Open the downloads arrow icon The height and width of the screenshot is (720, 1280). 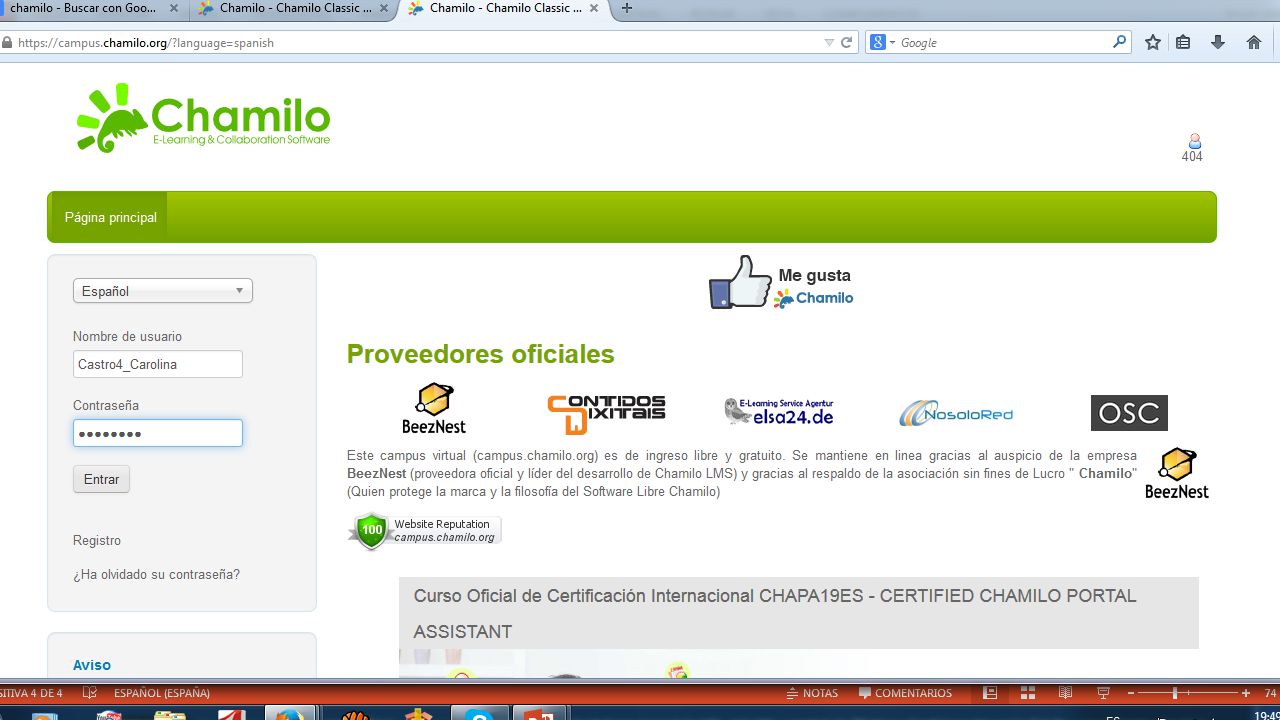[1218, 42]
